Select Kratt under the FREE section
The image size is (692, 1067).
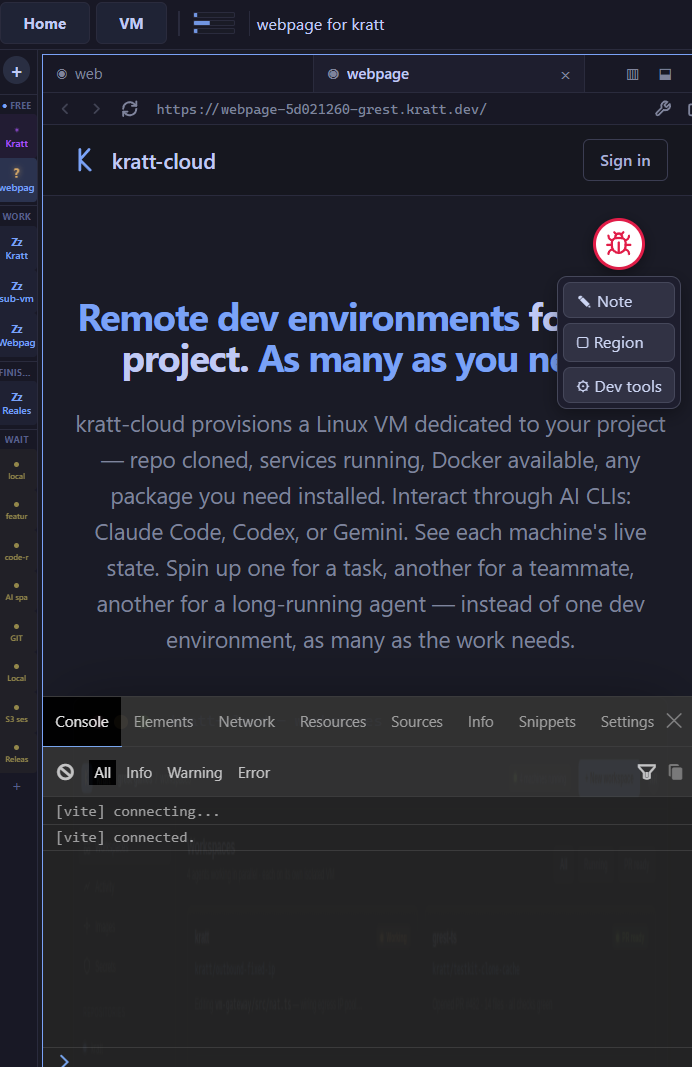click(x=17, y=137)
